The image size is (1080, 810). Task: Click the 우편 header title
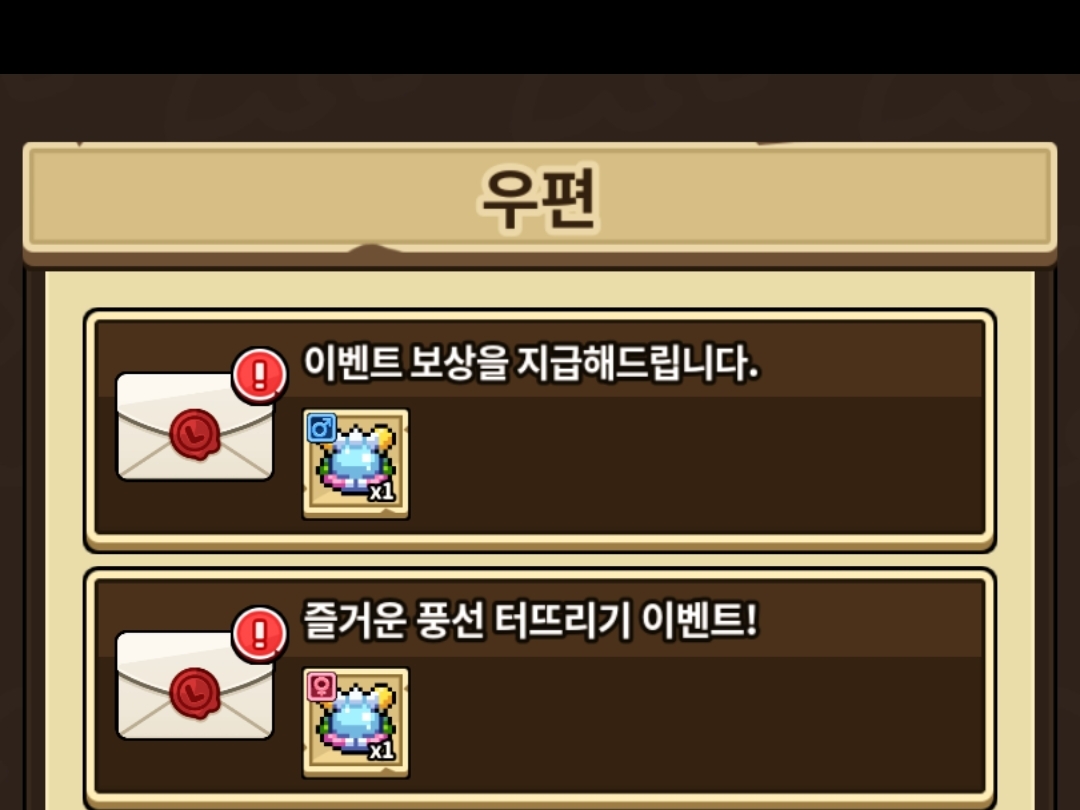click(539, 198)
